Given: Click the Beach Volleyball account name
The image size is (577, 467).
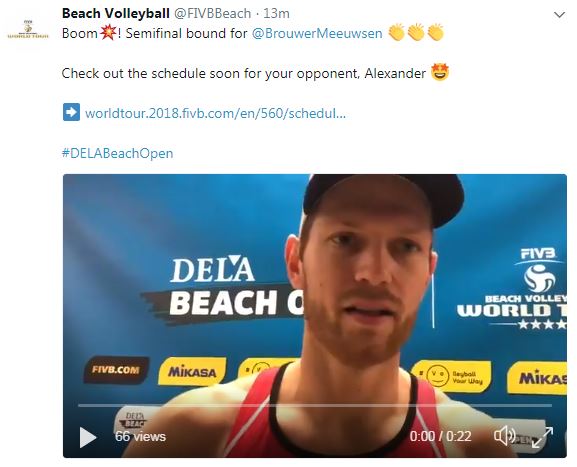Looking at the screenshot, I should pyautogui.click(x=116, y=14).
